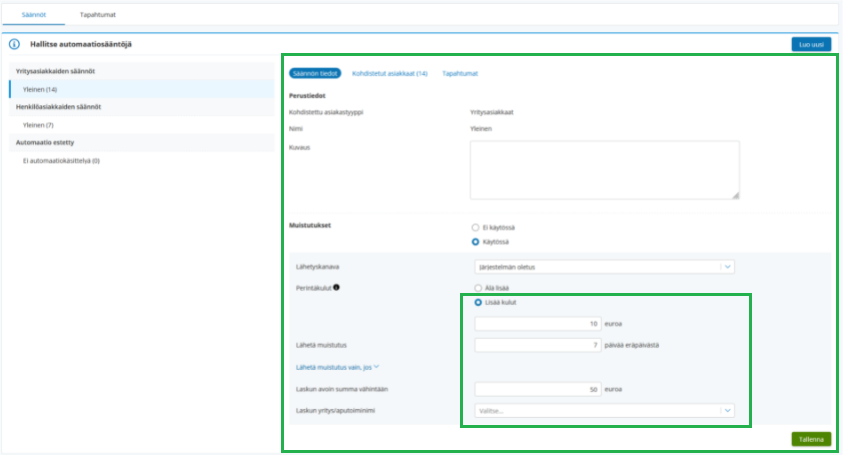Viewport: 844px width, 455px height.
Task: Open the Lähetyskanava dropdown
Action: [604, 267]
